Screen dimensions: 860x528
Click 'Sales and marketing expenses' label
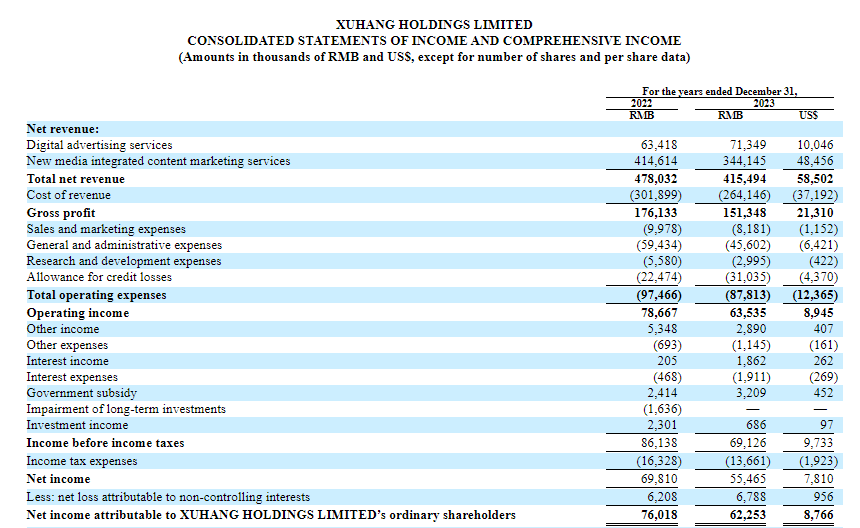click(x=106, y=229)
